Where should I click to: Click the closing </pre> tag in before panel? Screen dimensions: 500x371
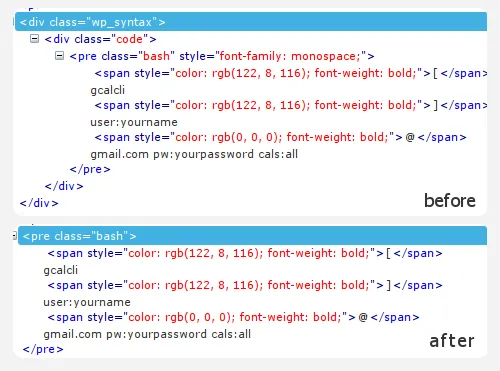point(90,169)
